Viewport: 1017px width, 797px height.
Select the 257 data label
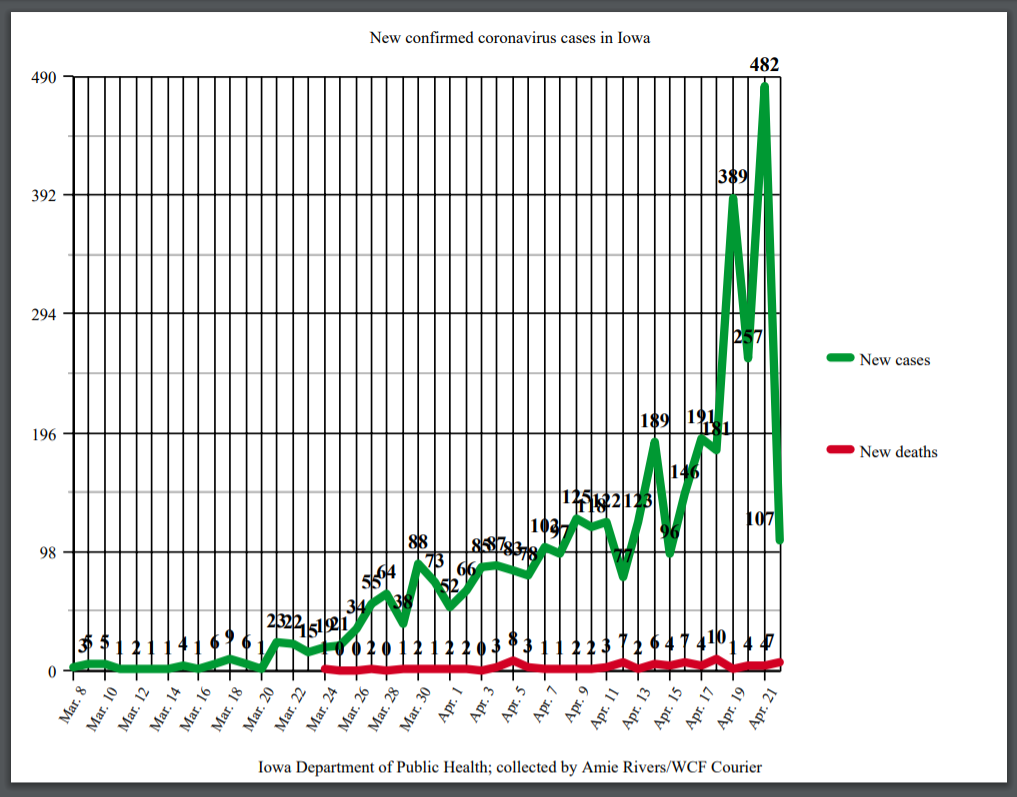pos(748,337)
